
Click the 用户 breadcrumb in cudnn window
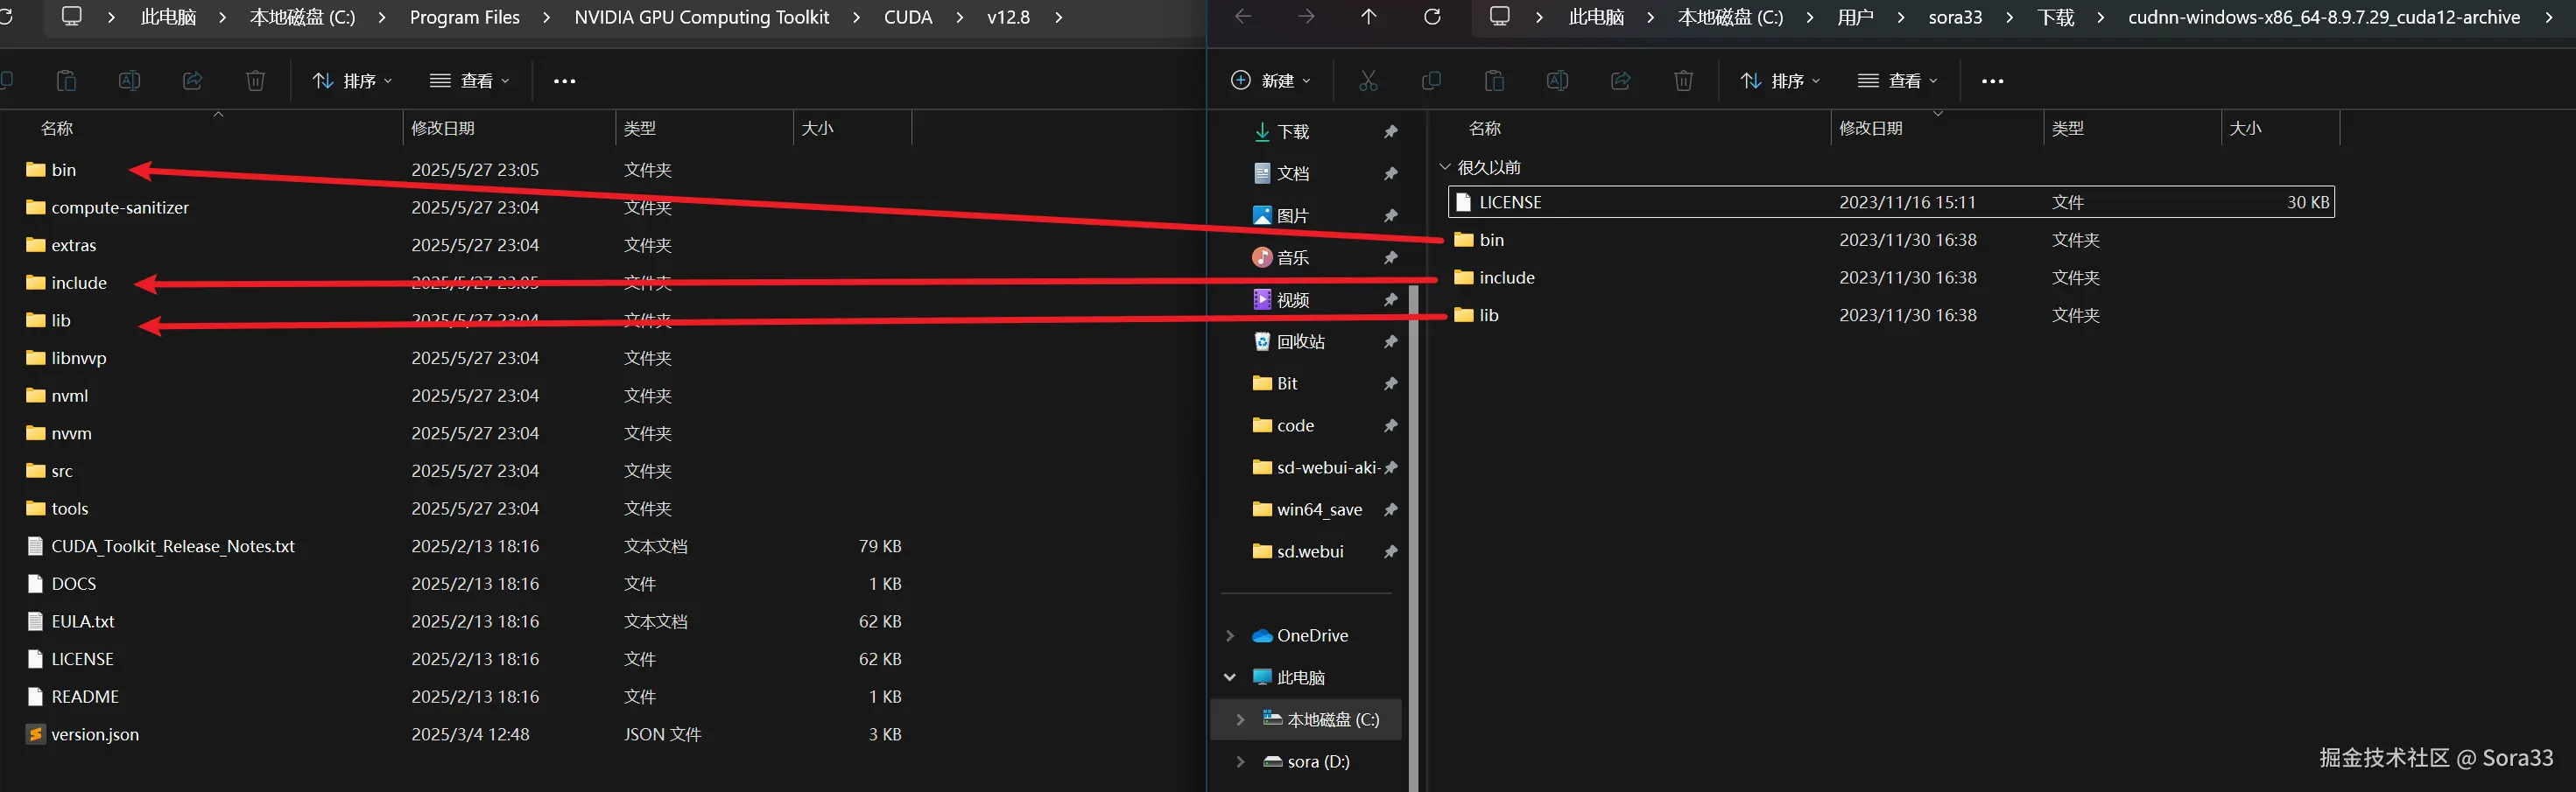(x=1855, y=17)
